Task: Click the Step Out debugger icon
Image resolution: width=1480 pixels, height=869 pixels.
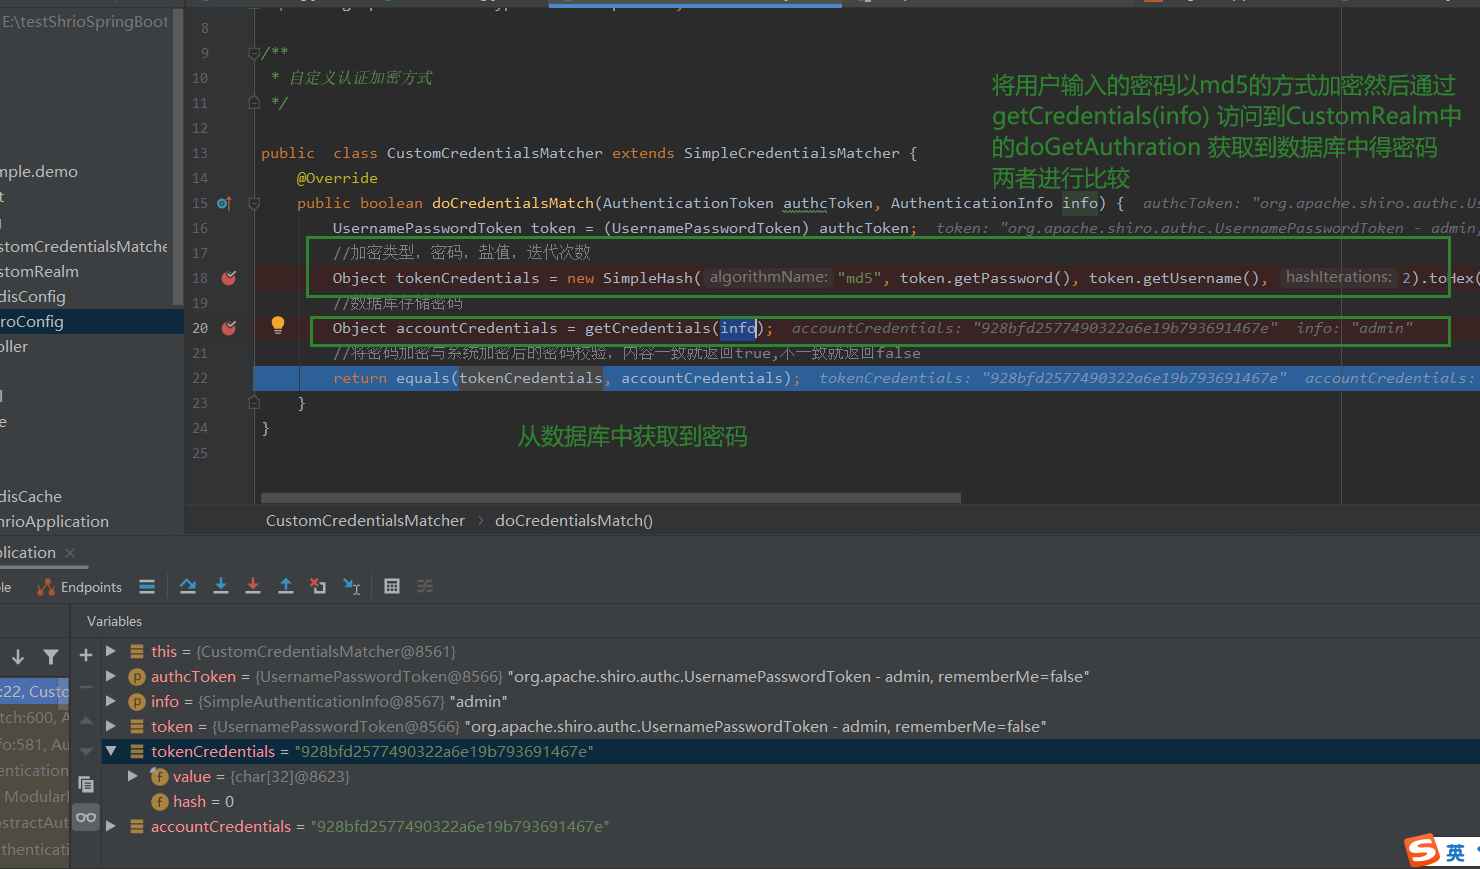Action: point(286,586)
